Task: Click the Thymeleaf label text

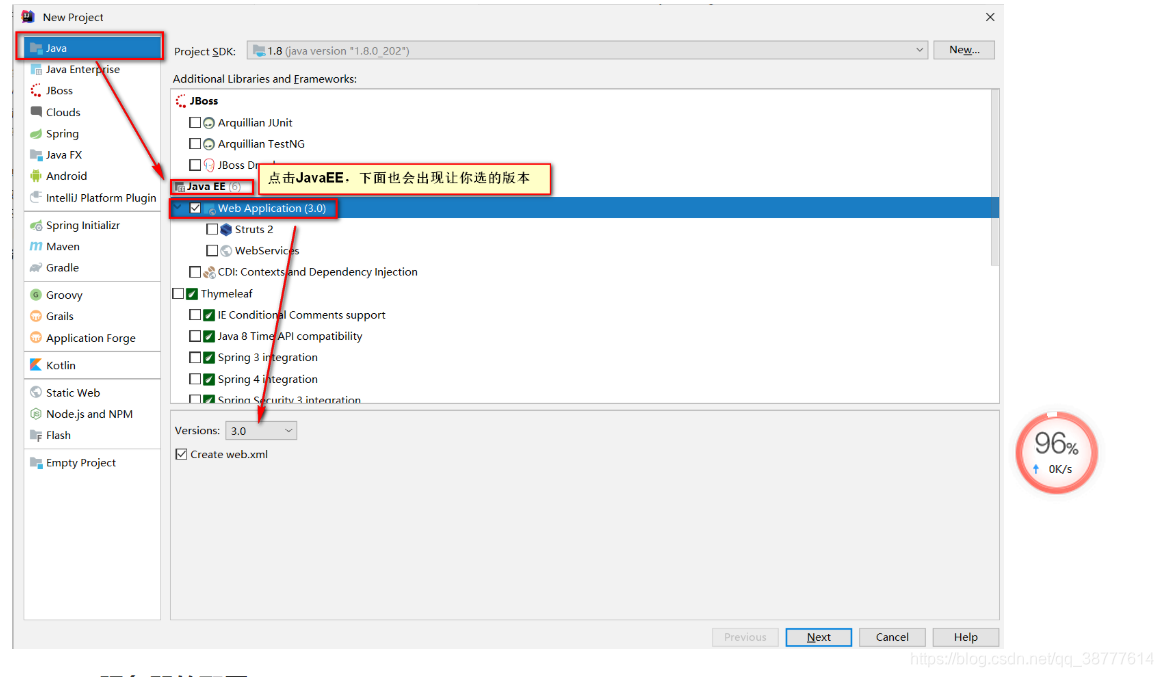Action: click(226, 294)
